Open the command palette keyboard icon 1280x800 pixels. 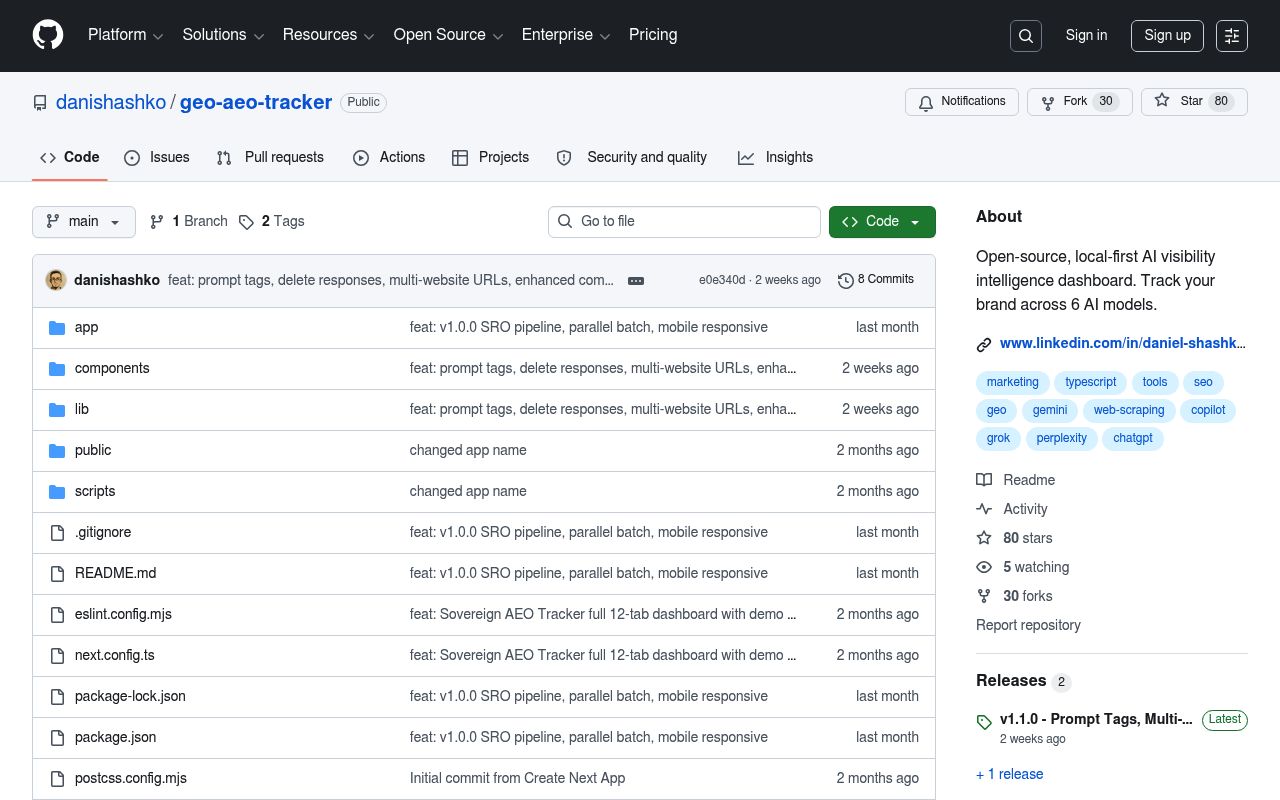pyautogui.click(x=1231, y=35)
